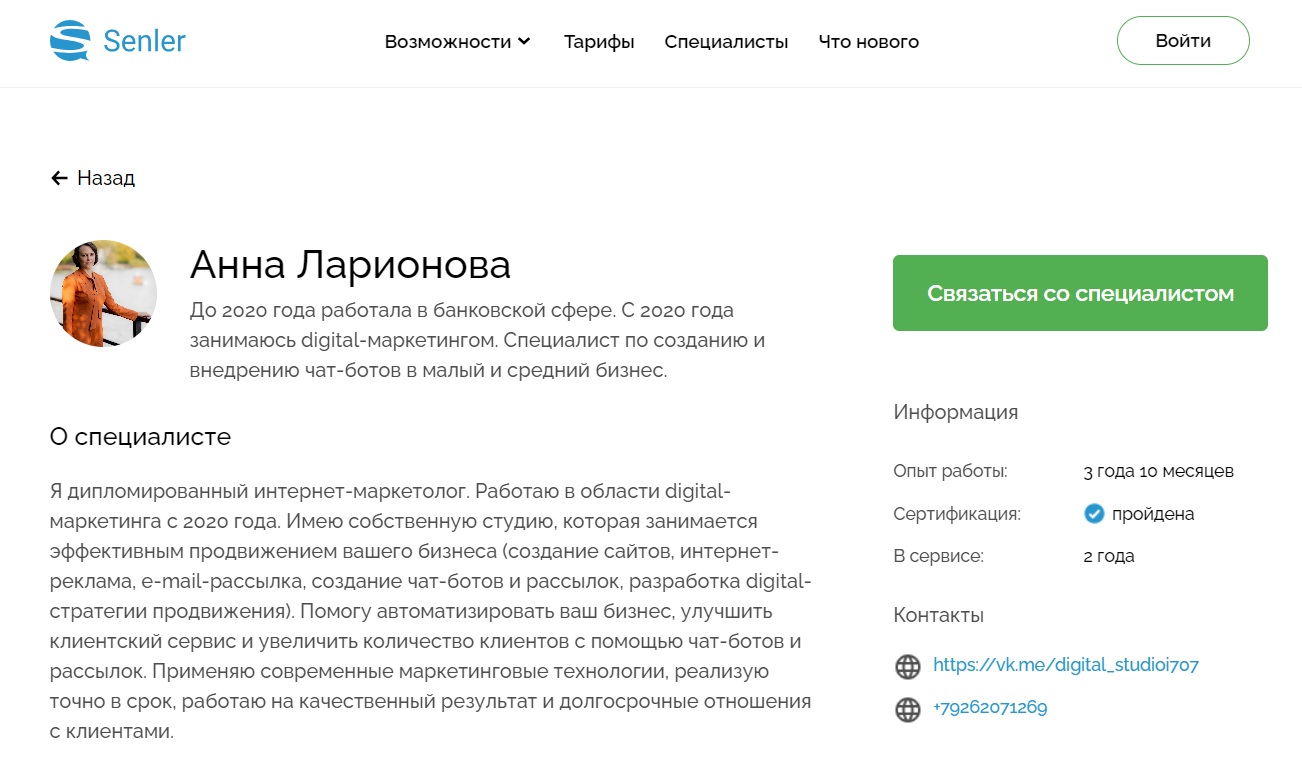Click the back arrow icon

[59, 178]
